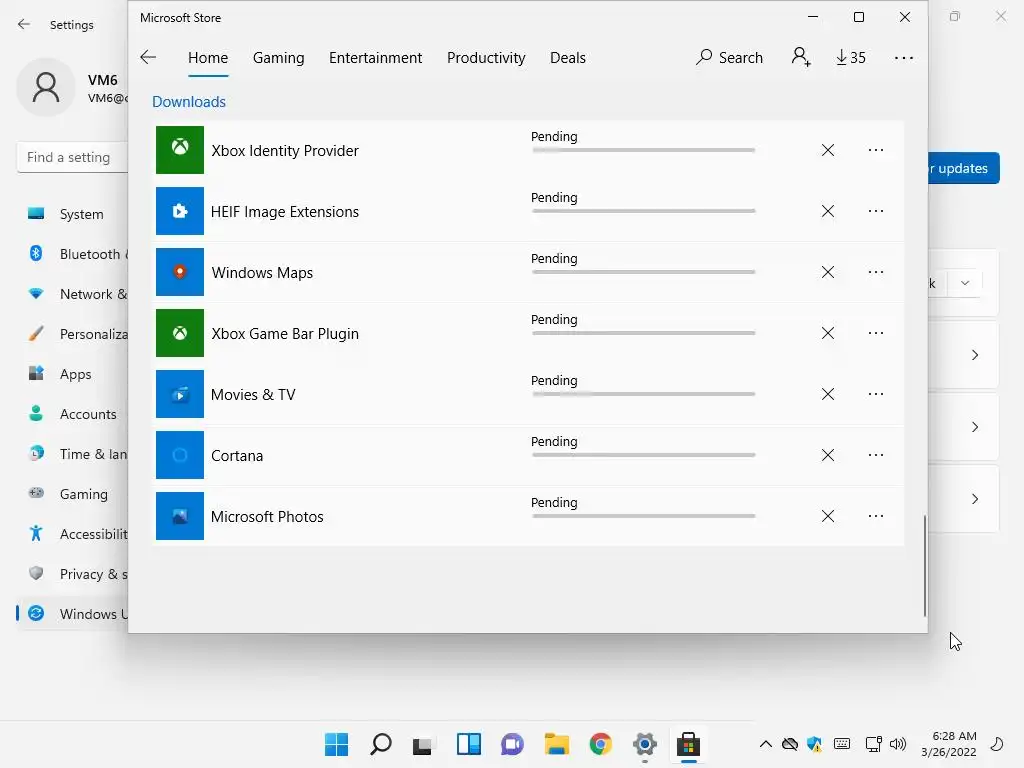Click the Cortana app icon
The height and width of the screenshot is (768, 1024).
(x=180, y=455)
